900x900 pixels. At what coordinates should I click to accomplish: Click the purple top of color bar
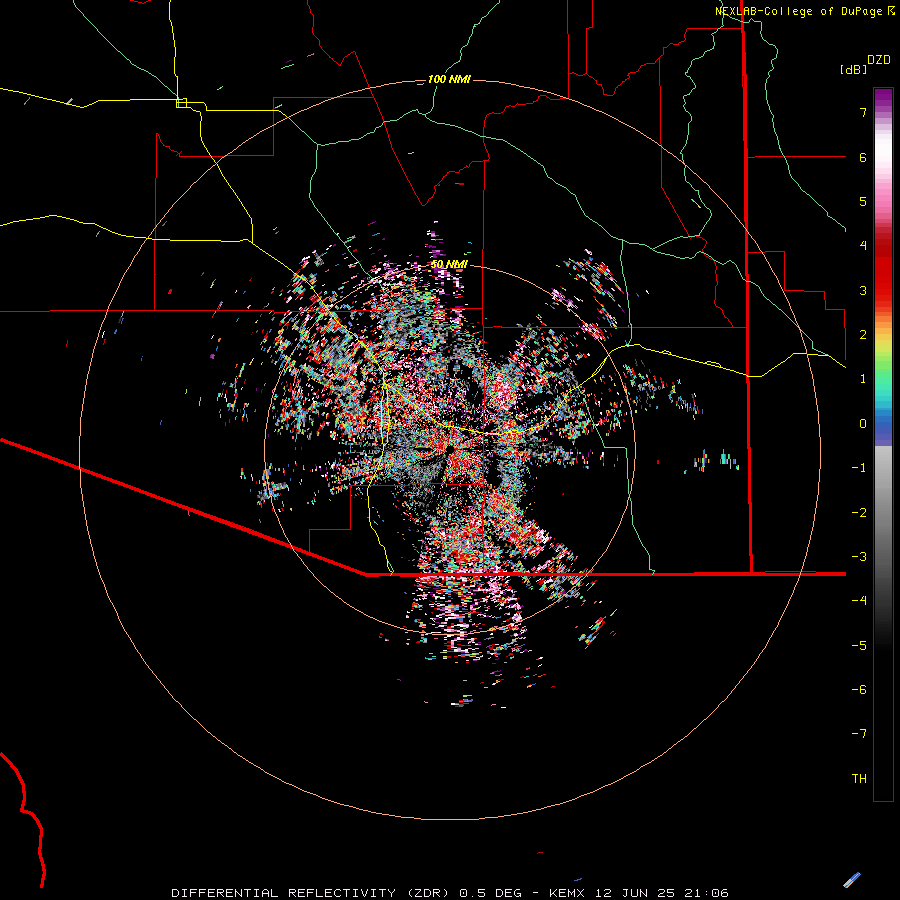click(x=883, y=98)
